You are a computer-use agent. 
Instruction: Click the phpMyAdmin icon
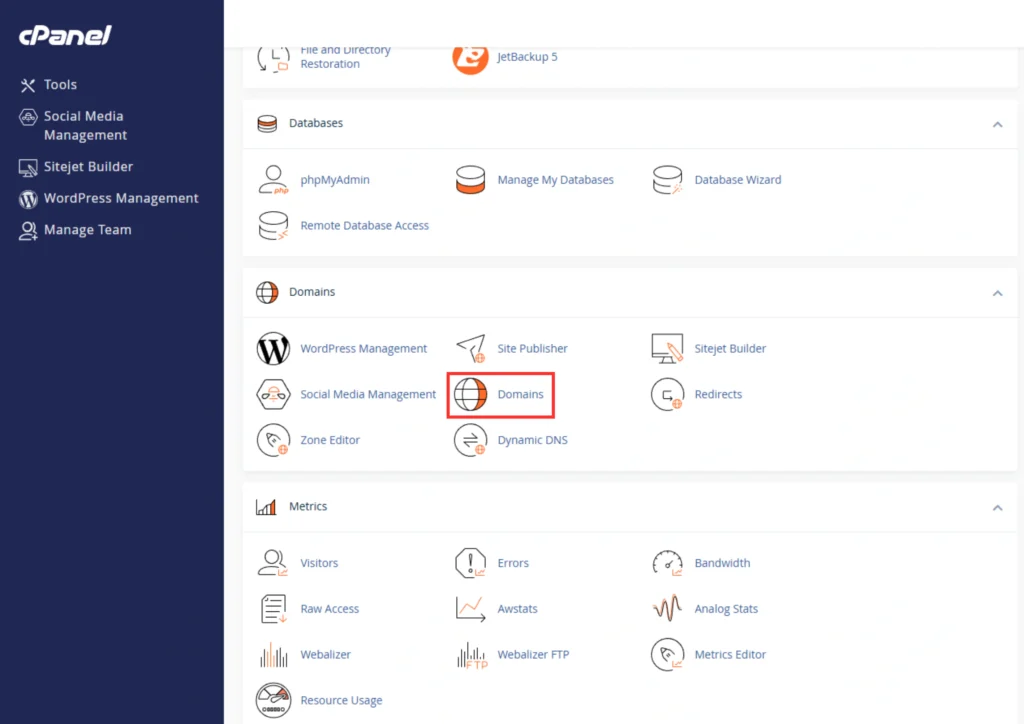point(273,180)
